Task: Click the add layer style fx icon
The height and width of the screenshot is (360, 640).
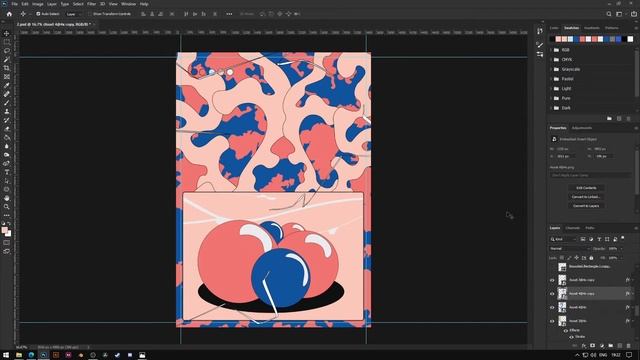Action: pos(584,346)
